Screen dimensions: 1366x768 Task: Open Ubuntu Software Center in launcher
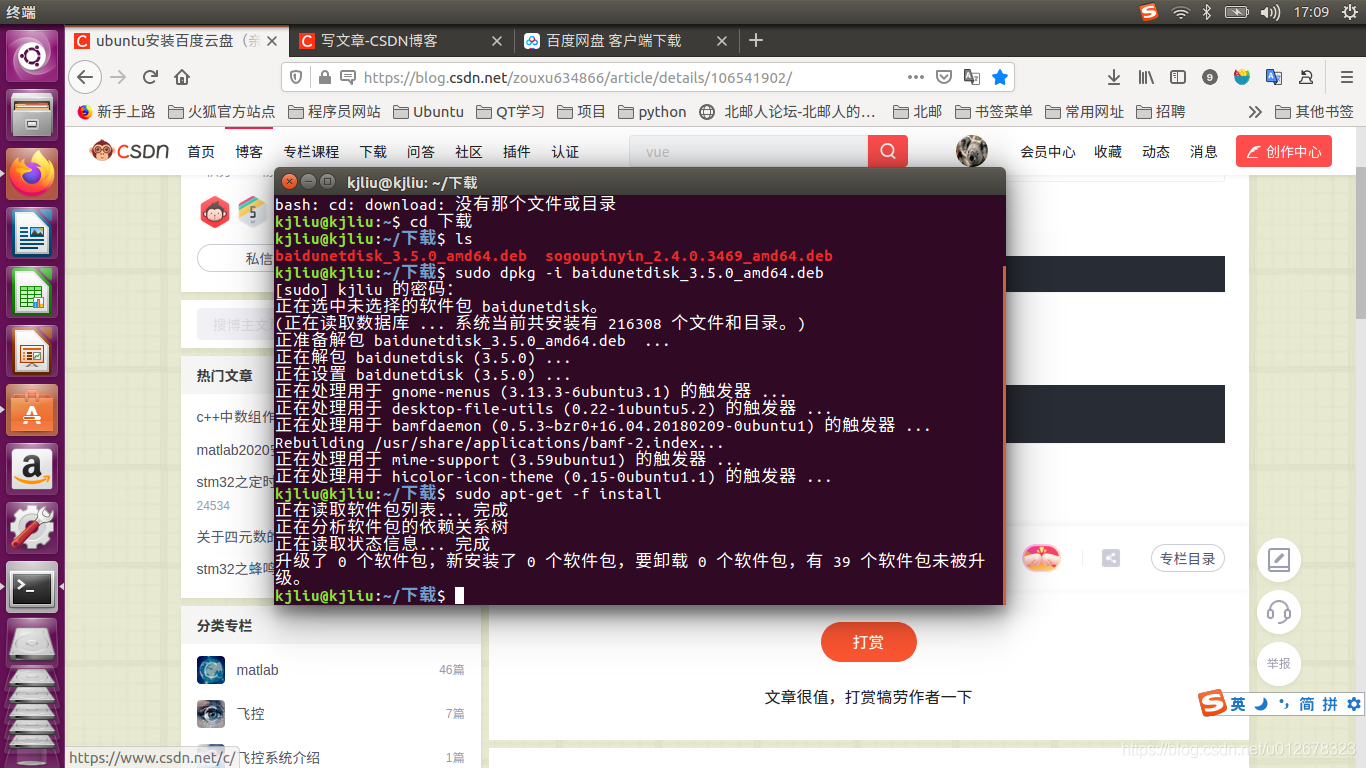tap(32, 409)
